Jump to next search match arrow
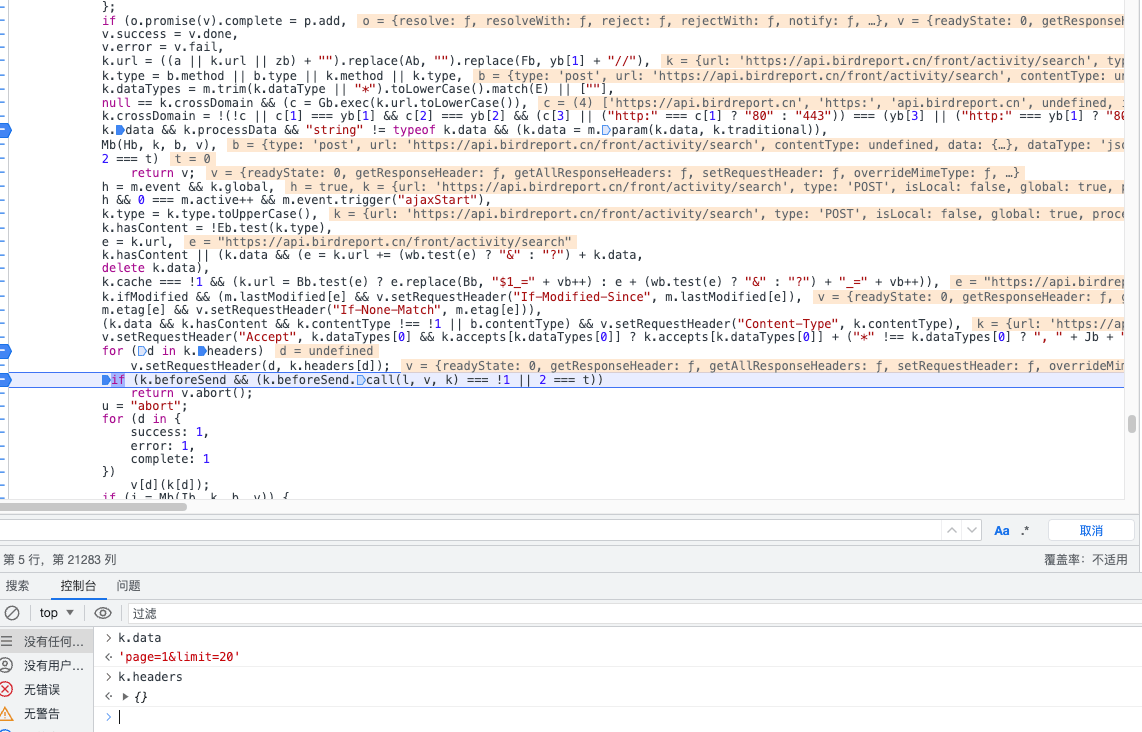Viewport: 1142px width, 732px height. 972,531
